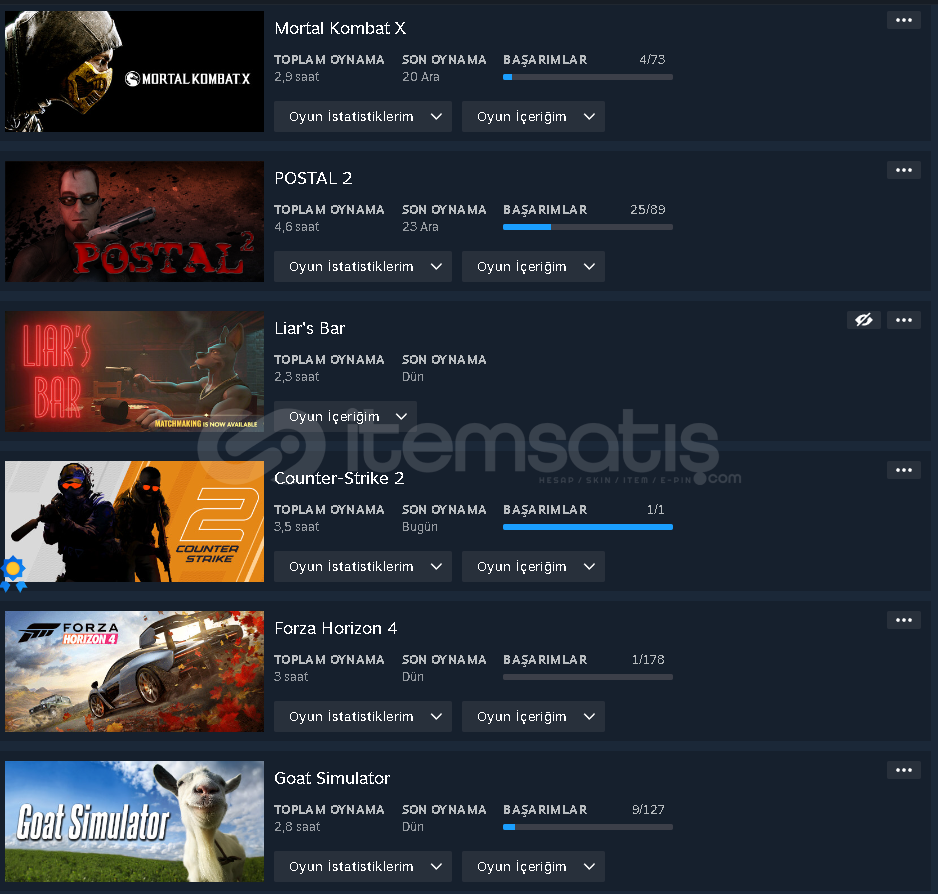Click the POSTAL 2 achievements progress bar
Screen dimensions: 938x894
[587, 227]
